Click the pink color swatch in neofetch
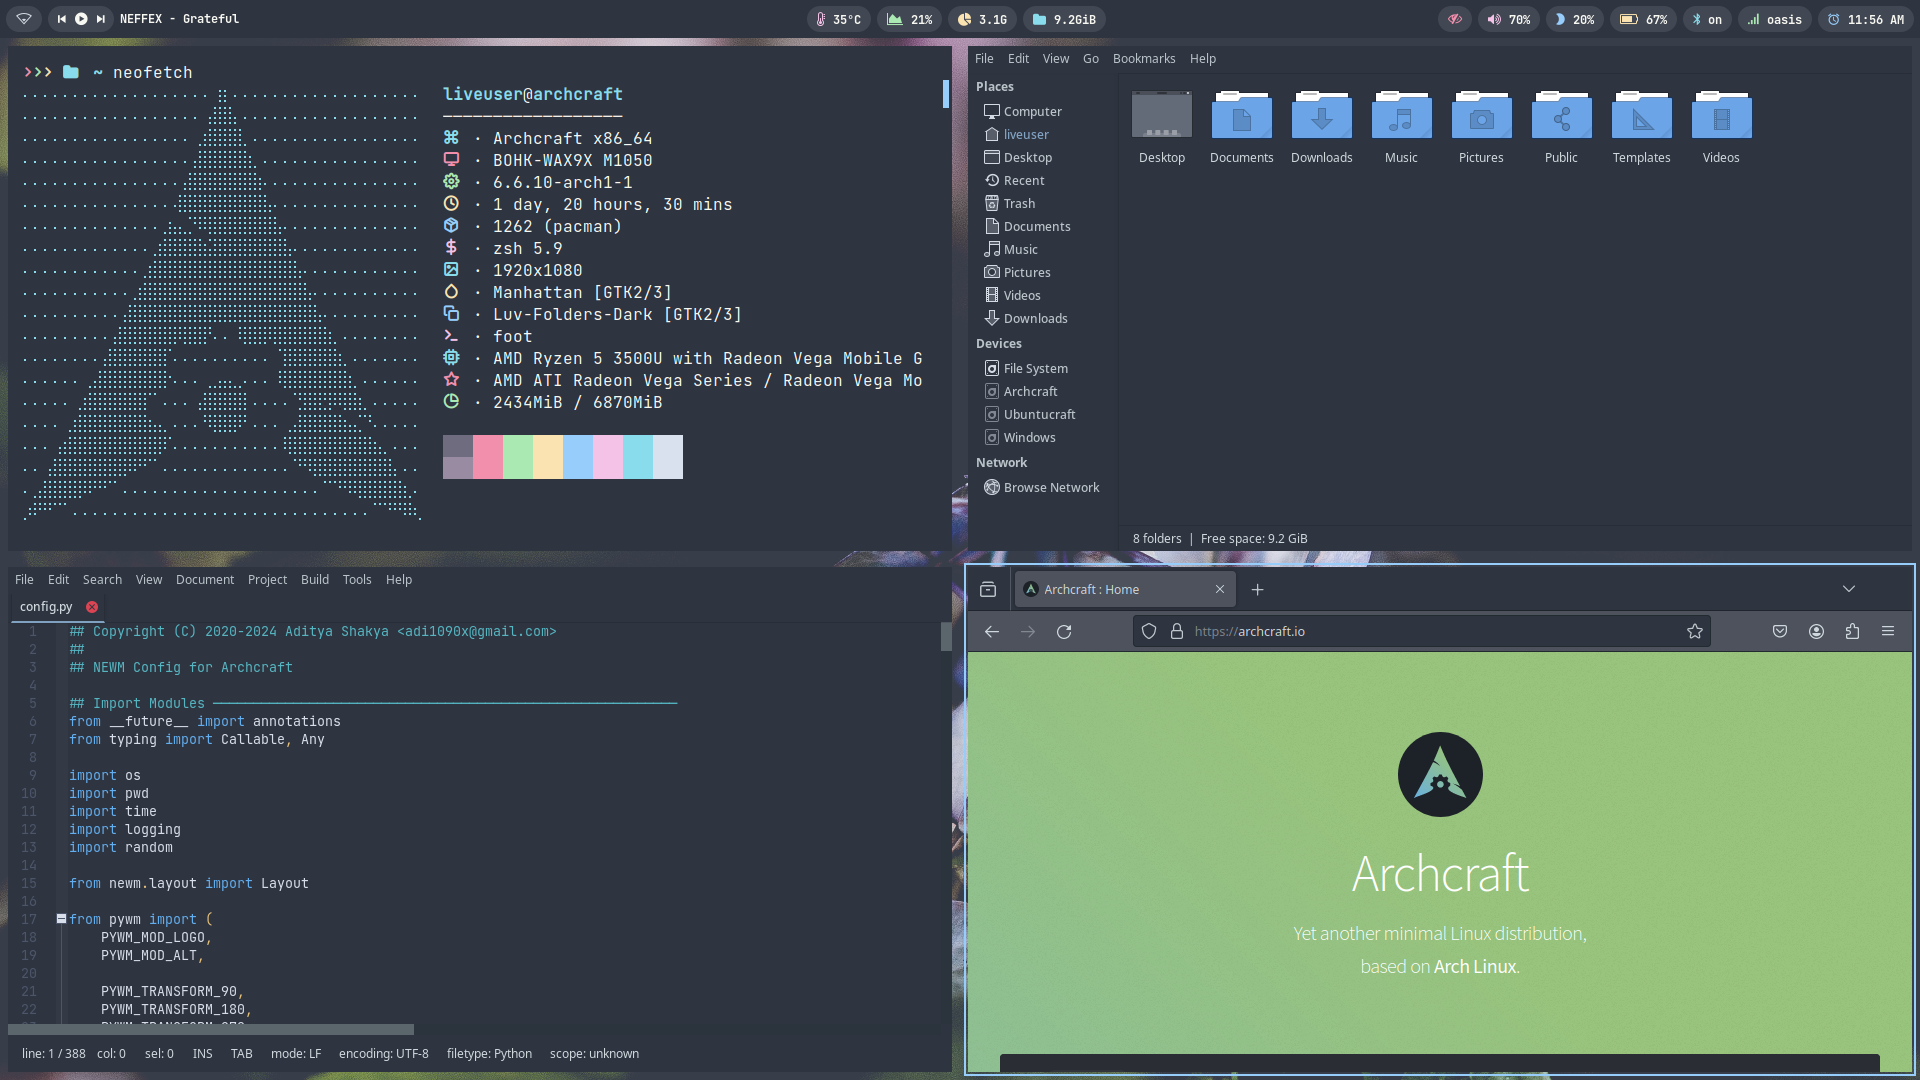Image resolution: width=1920 pixels, height=1080 pixels. point(488,457)
